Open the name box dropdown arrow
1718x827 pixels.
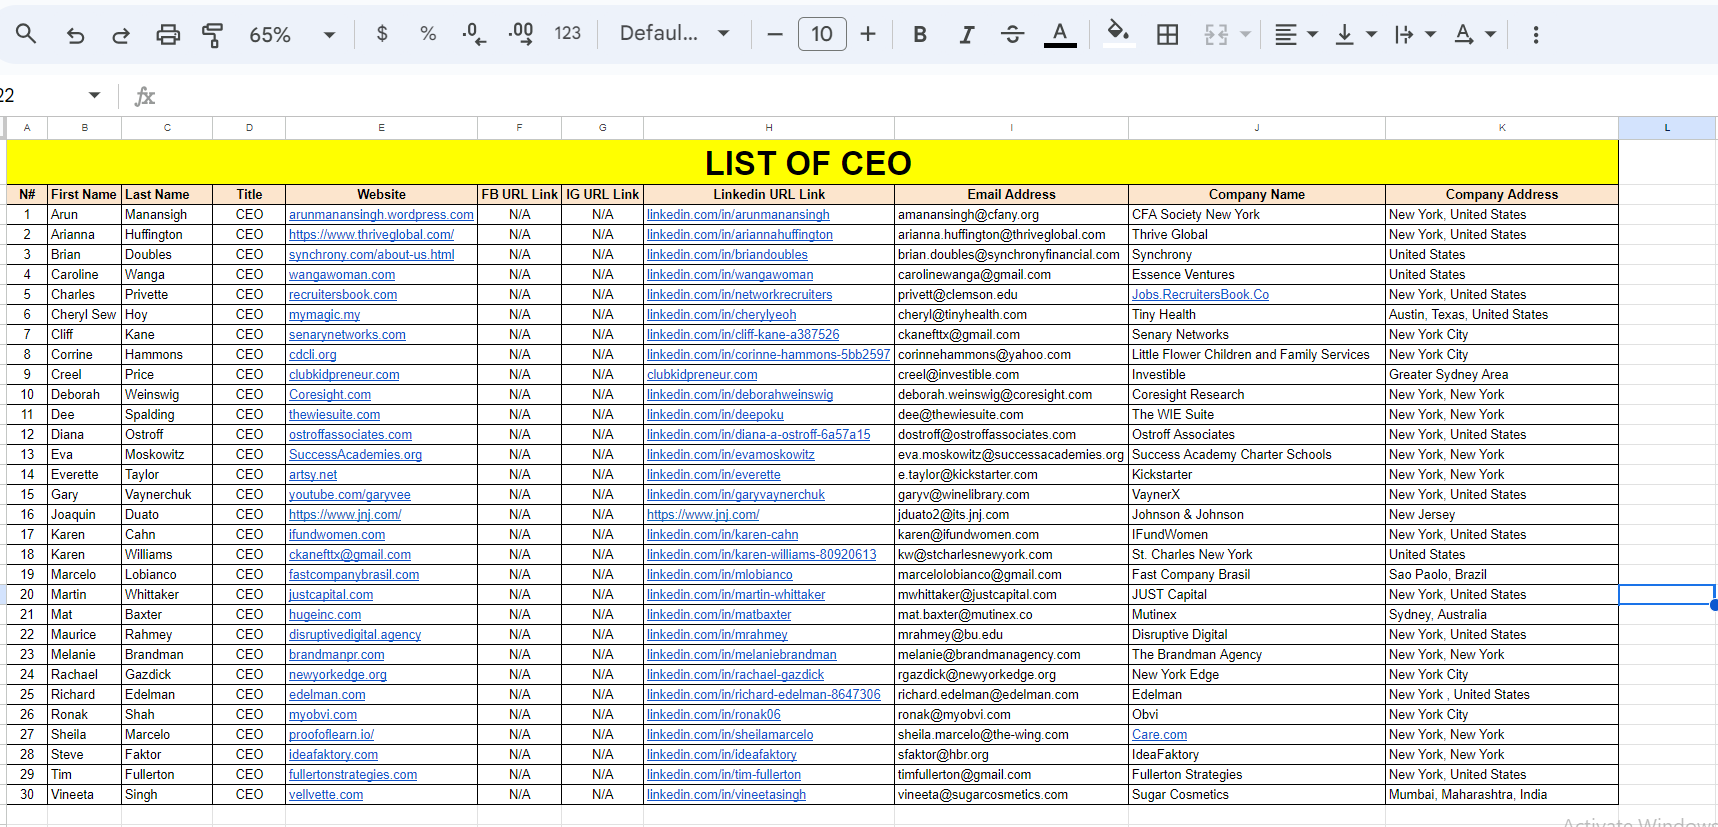[95, 95]
